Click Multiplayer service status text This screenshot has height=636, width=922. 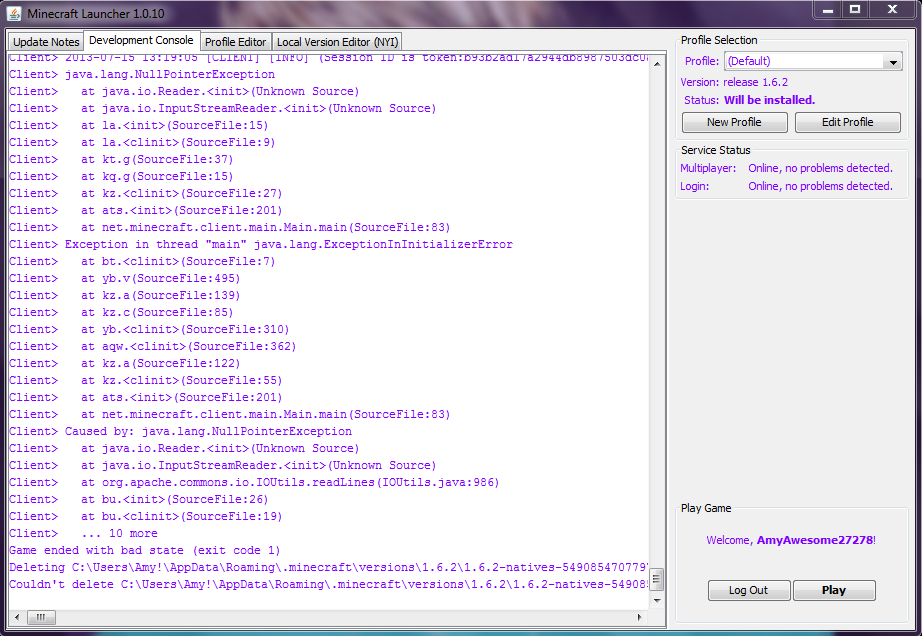point(820,168)
